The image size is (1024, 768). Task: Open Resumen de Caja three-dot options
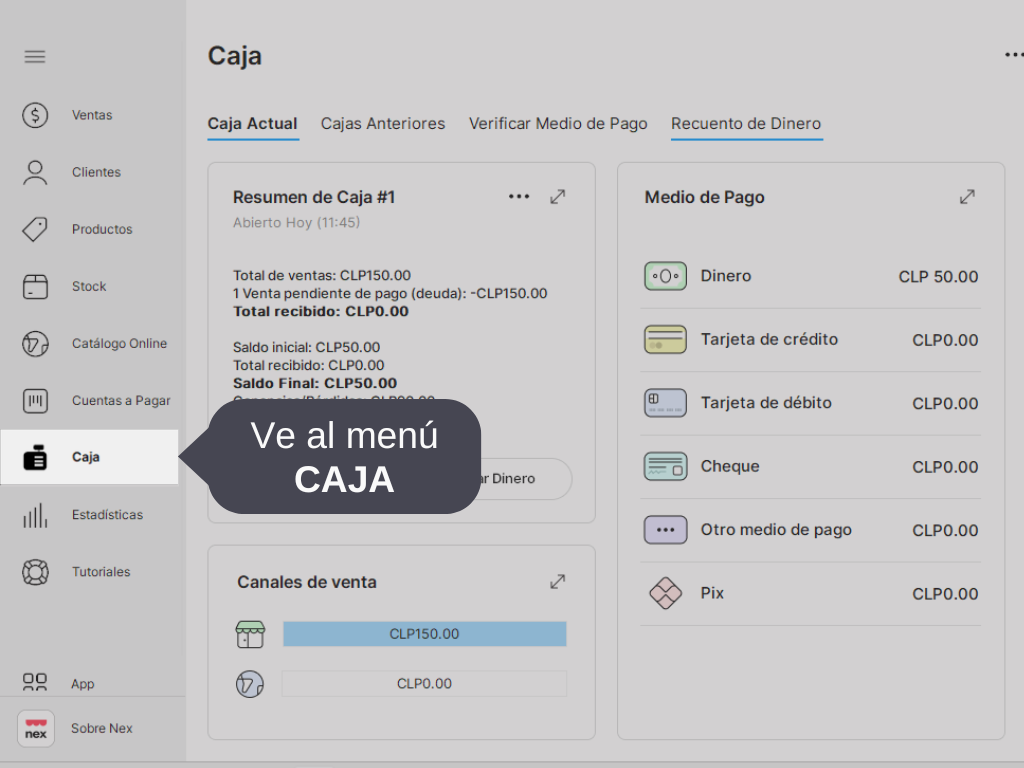[519, 197]
